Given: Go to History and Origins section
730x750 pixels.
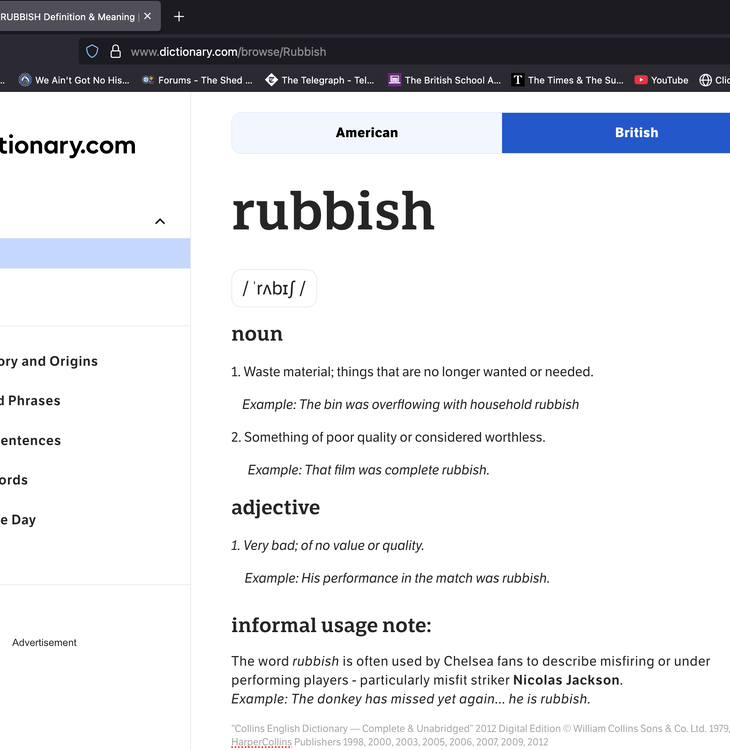Looking at the screenshot, I should (48, 361).
